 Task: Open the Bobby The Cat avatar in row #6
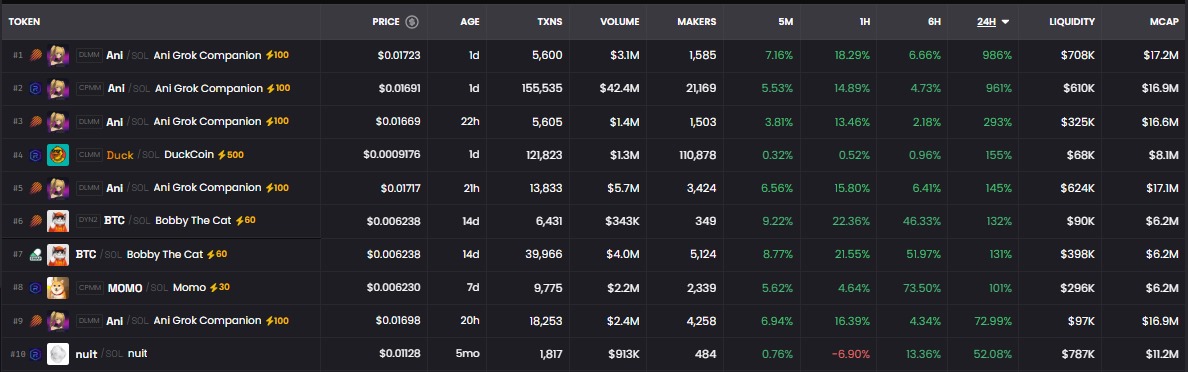[x=58, y=221]
